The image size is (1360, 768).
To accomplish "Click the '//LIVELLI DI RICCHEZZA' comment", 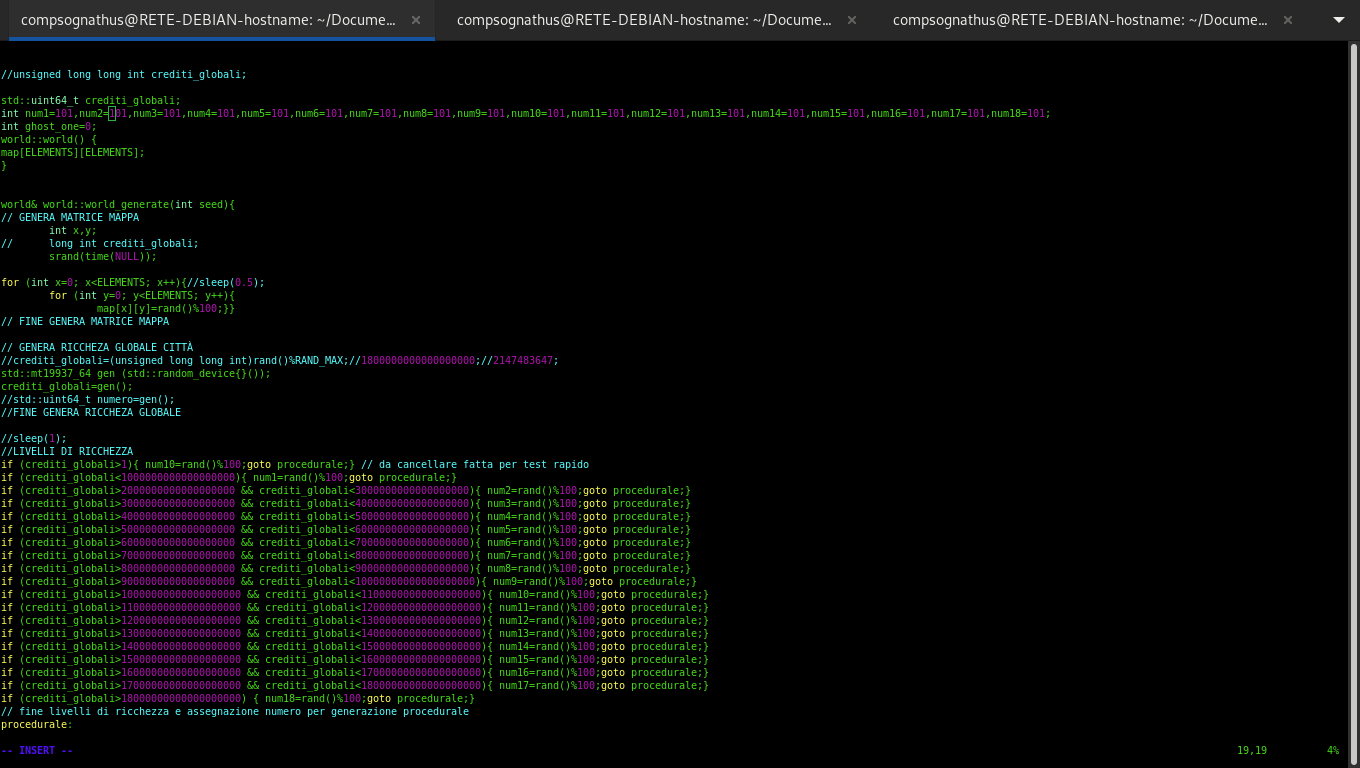I will click(x=67, y=451).
